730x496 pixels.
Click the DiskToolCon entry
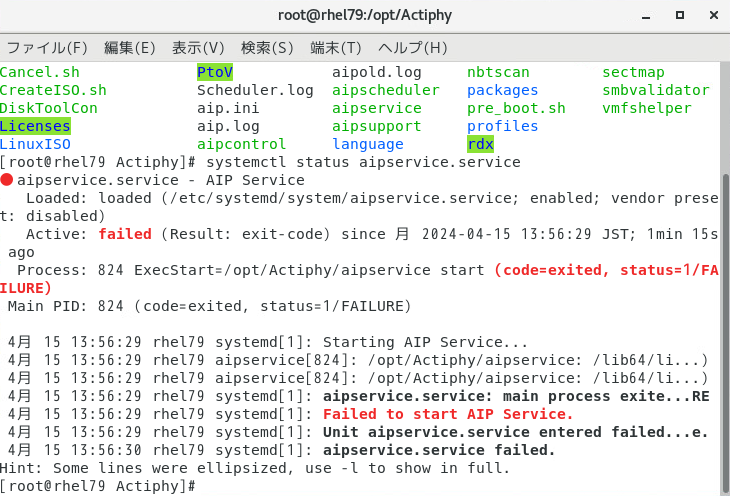tap(48, 108)
